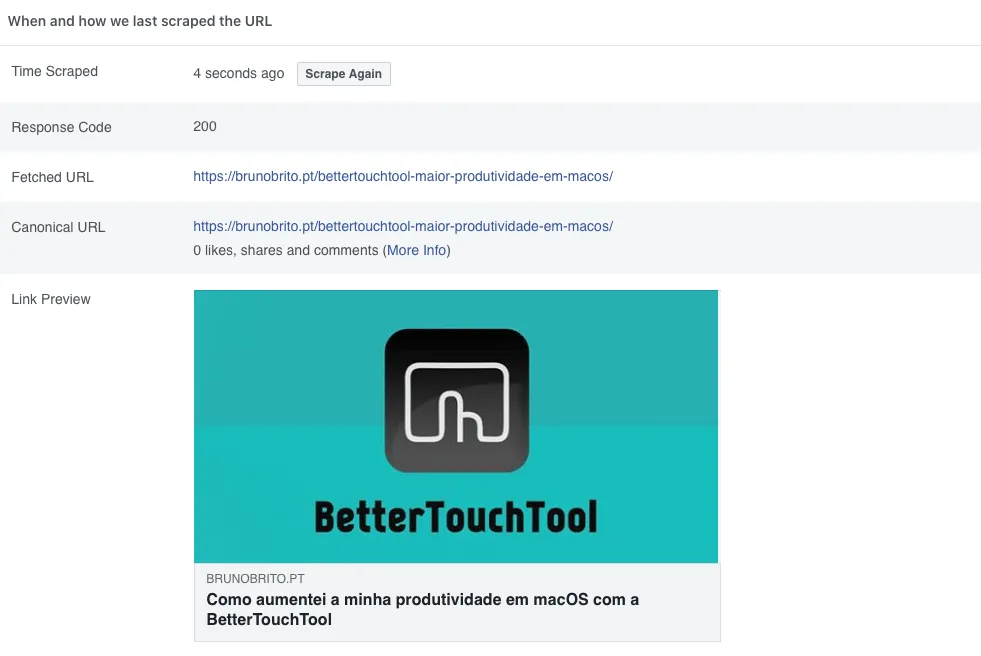Click the BetterTouchTool preview image
Viewport: 981px width, 656px height.
coord(456,426)
